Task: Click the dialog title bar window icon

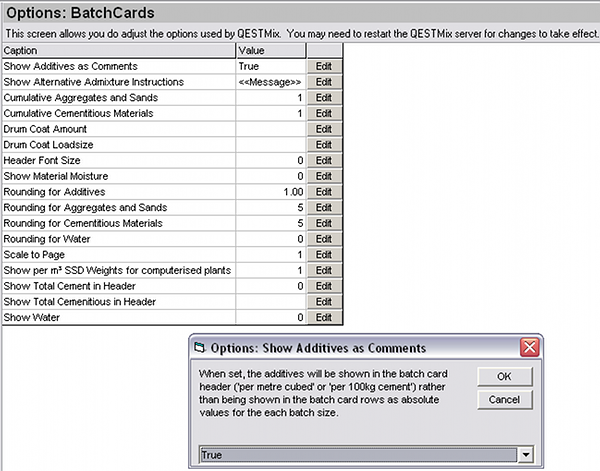Action: click(x=199, y=348)
